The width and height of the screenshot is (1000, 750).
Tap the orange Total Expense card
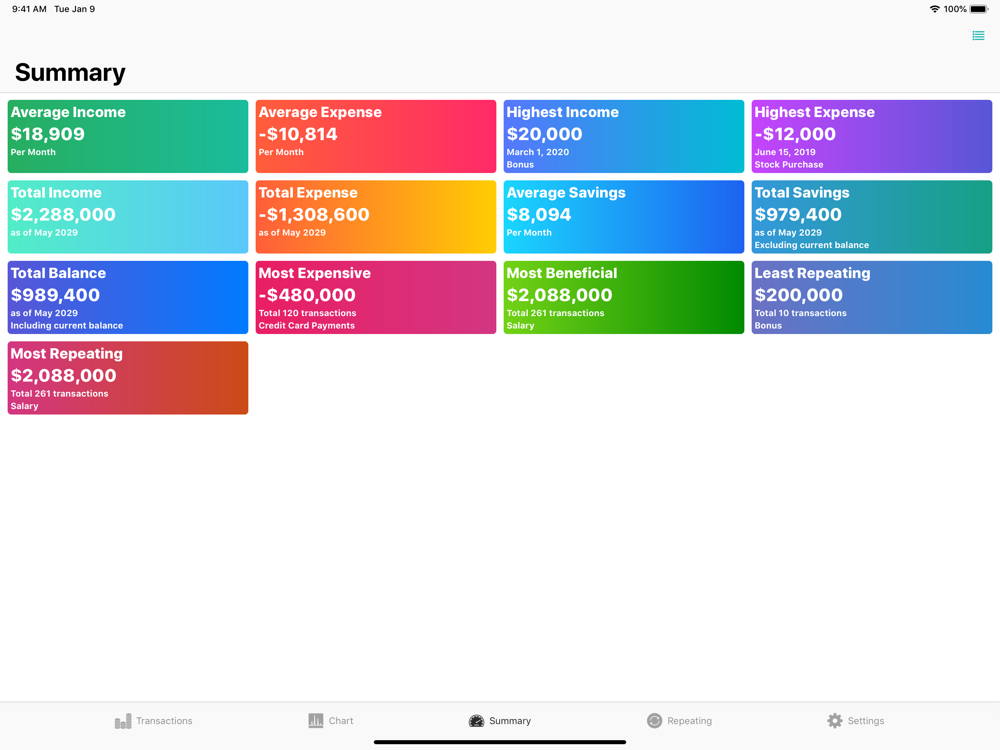click(x=376, y=217)
